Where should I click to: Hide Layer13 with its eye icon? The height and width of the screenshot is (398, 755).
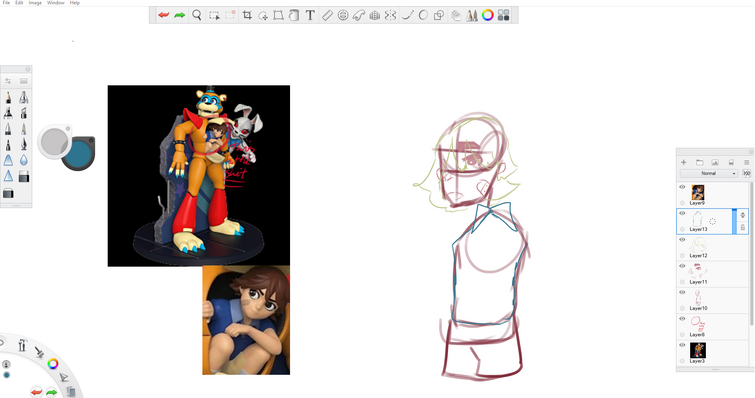point(682,213)
